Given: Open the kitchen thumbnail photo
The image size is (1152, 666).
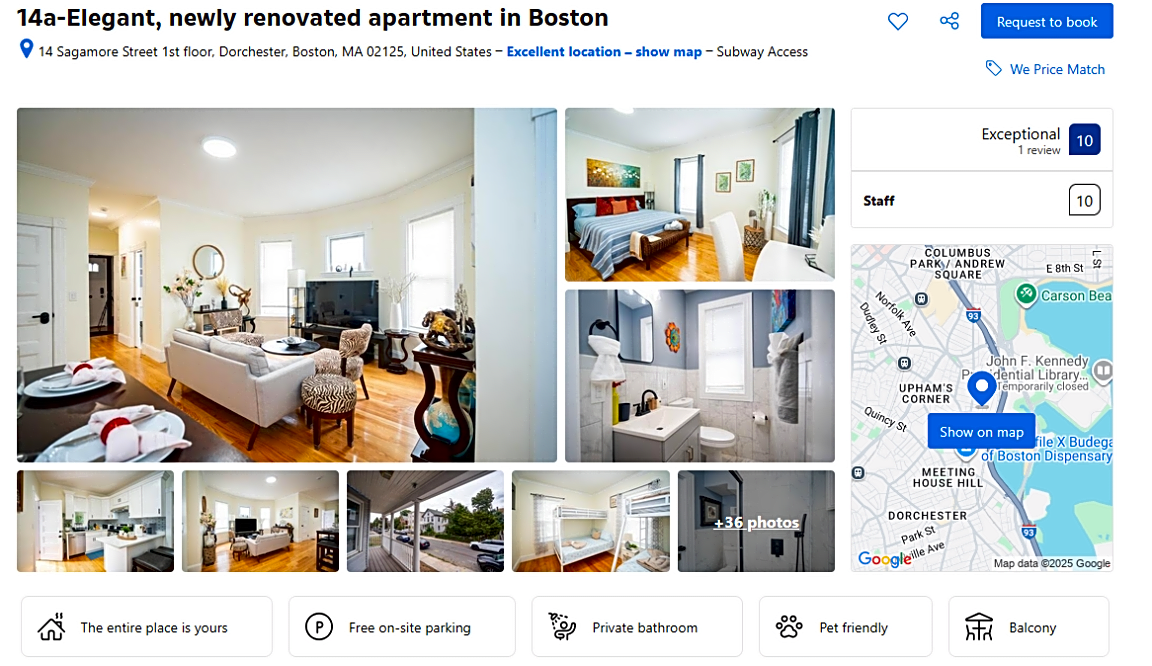Looking at the screenshot, I should pos(96,521).
